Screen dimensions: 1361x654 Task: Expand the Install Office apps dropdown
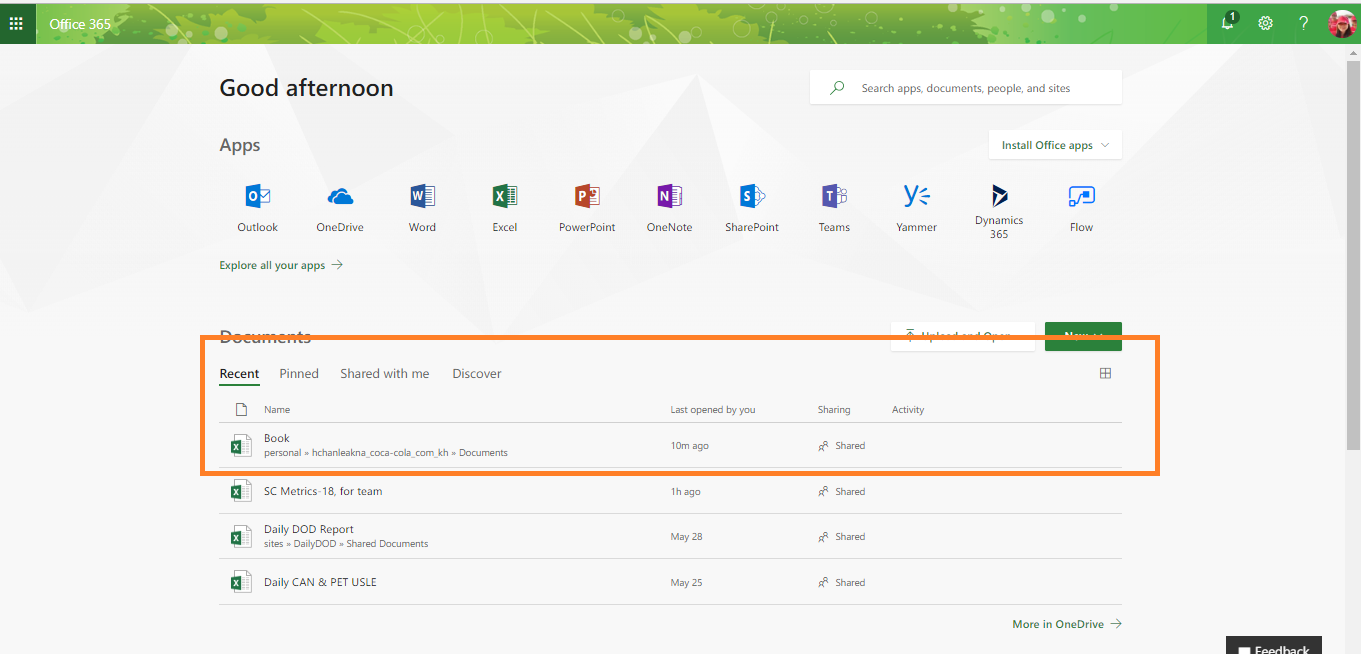click(1055, 145)
